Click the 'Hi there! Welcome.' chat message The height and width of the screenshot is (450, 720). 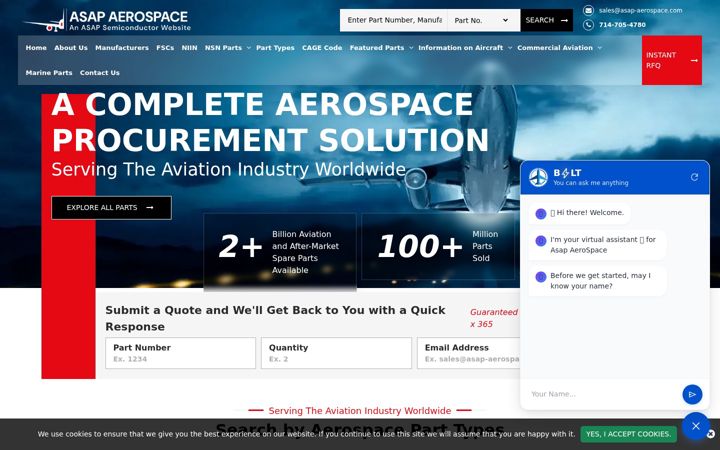pos(579,213)
